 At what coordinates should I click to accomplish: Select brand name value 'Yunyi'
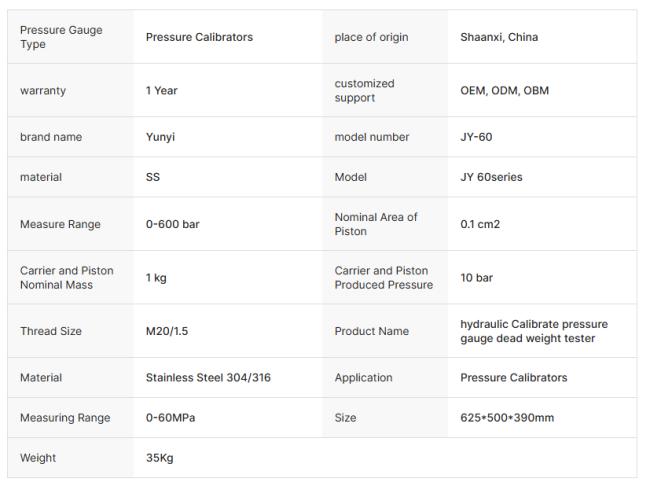(x=160, y=137)
